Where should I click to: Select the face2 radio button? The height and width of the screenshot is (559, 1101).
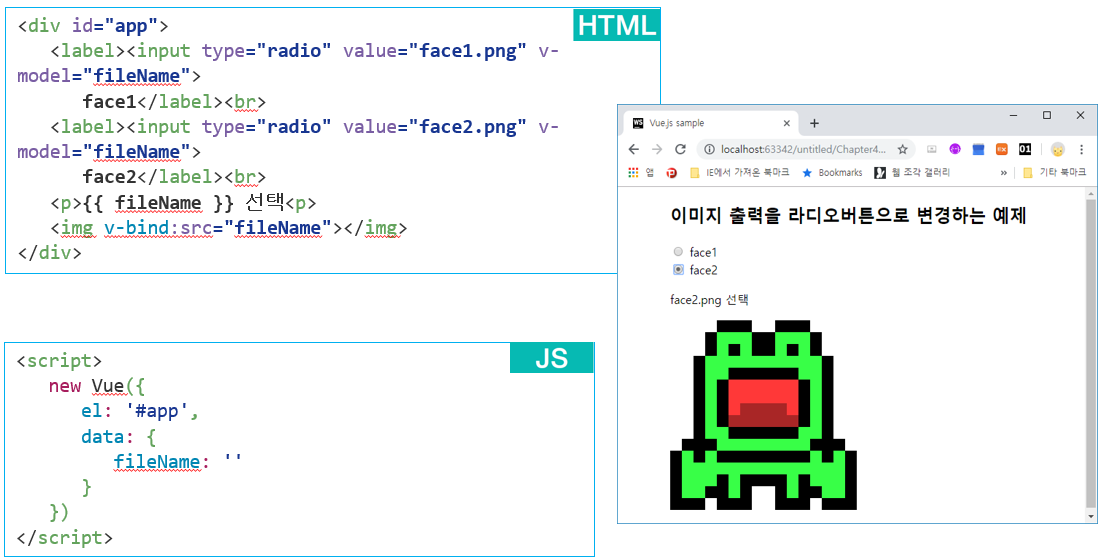point(678,270)
